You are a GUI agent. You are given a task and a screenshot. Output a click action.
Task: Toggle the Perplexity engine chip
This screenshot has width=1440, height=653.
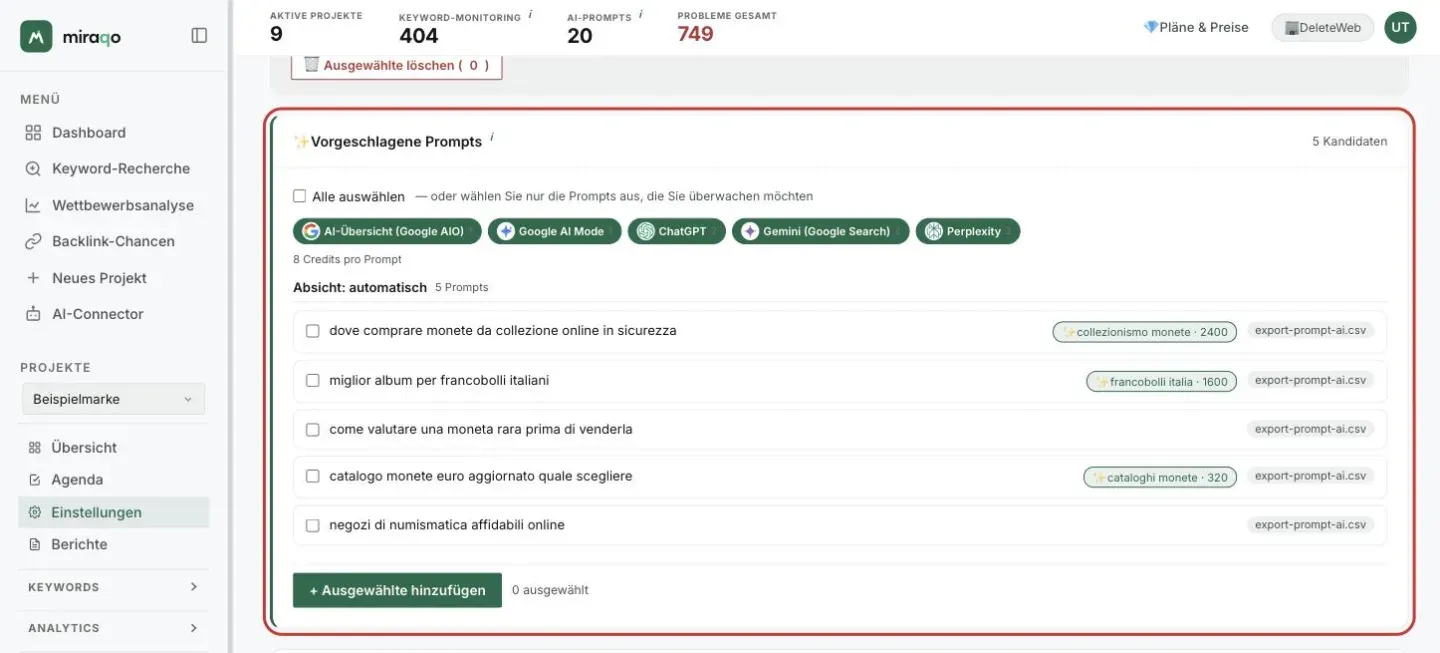coord(968,231)
